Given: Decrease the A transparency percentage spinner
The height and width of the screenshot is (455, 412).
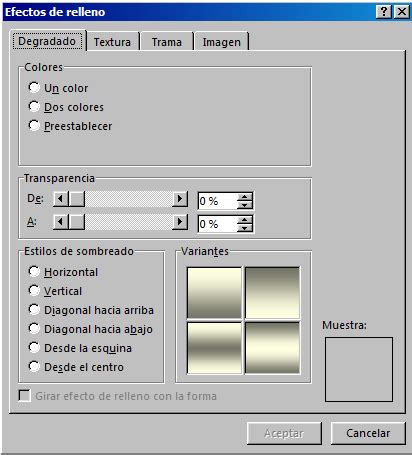Looking at the screenshot, I should pos(245,228).
